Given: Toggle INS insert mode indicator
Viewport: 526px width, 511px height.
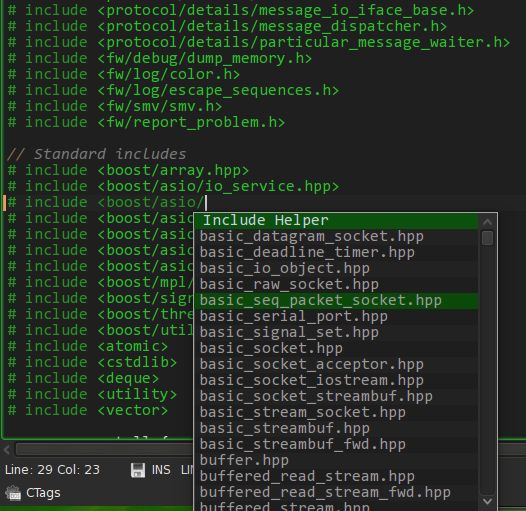Looking at the screenshot, I should click(x=161, y=470).
